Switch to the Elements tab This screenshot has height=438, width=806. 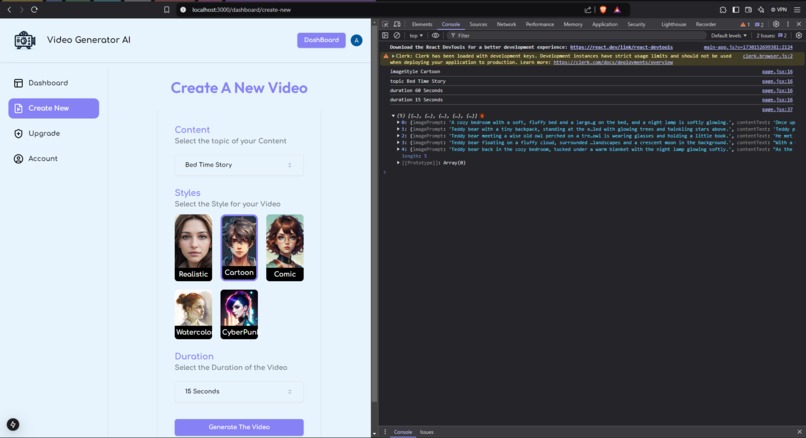click(422, 24)
